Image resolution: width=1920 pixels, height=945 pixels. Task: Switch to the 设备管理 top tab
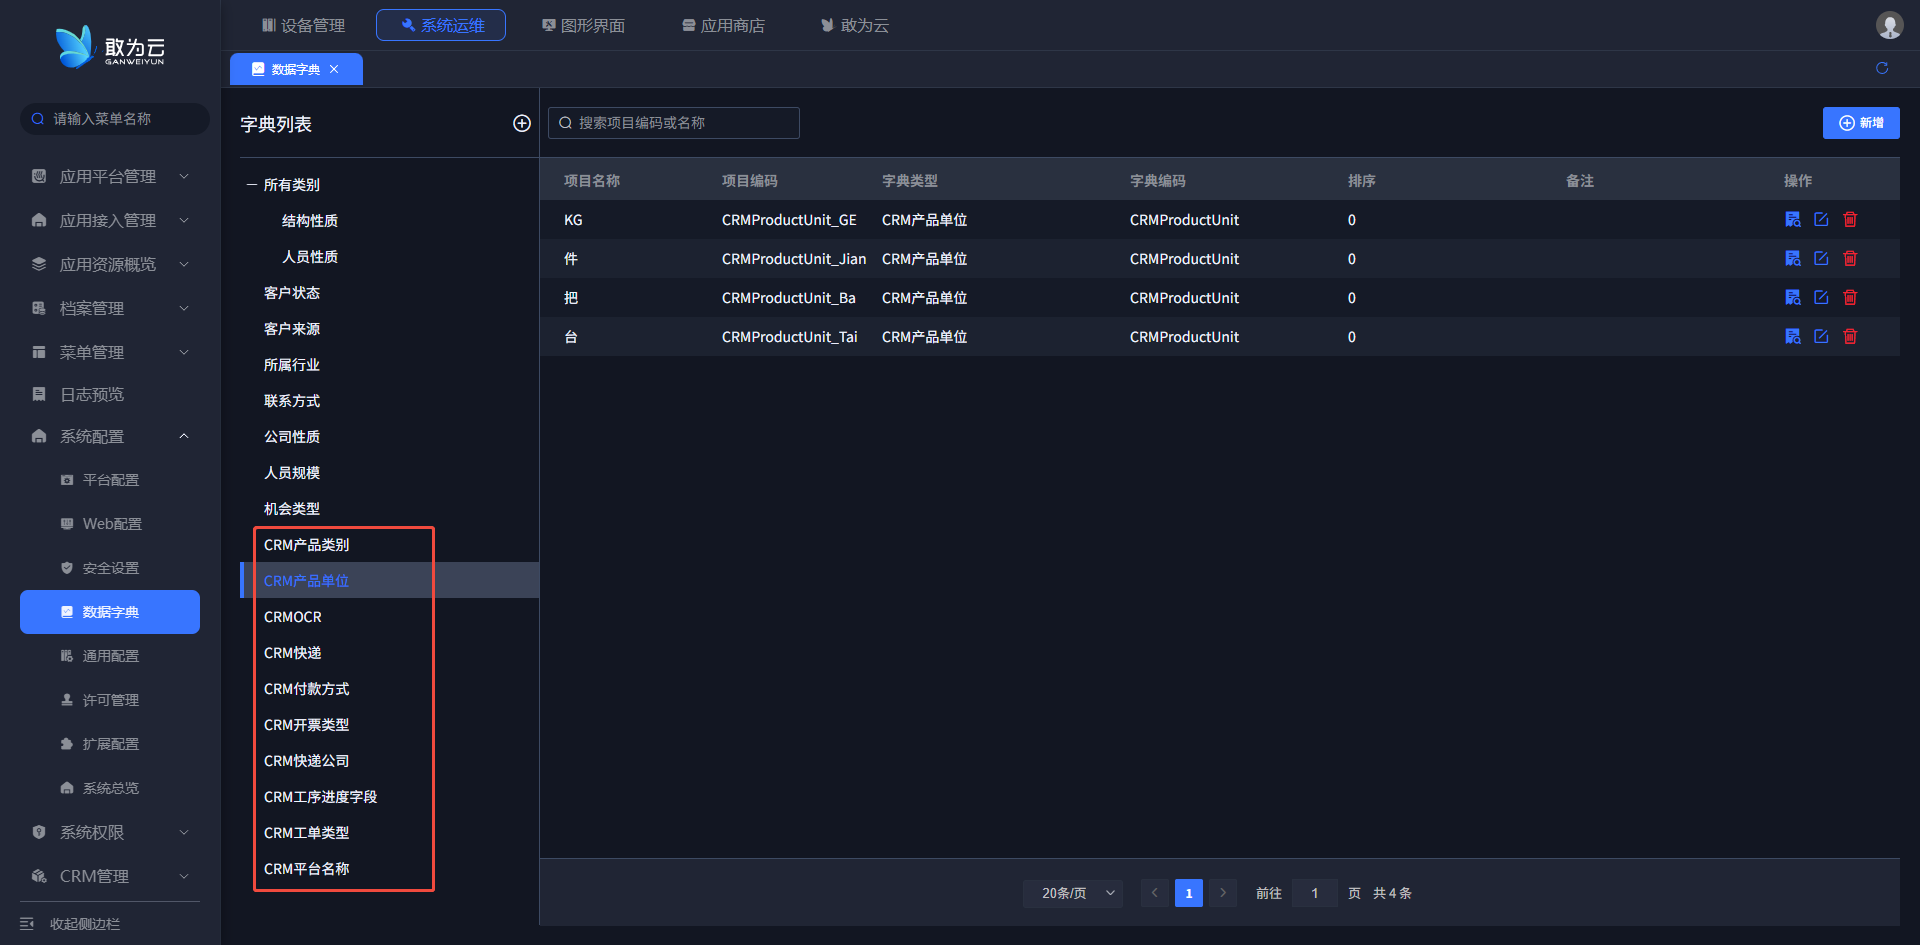[x=303, y=25]
